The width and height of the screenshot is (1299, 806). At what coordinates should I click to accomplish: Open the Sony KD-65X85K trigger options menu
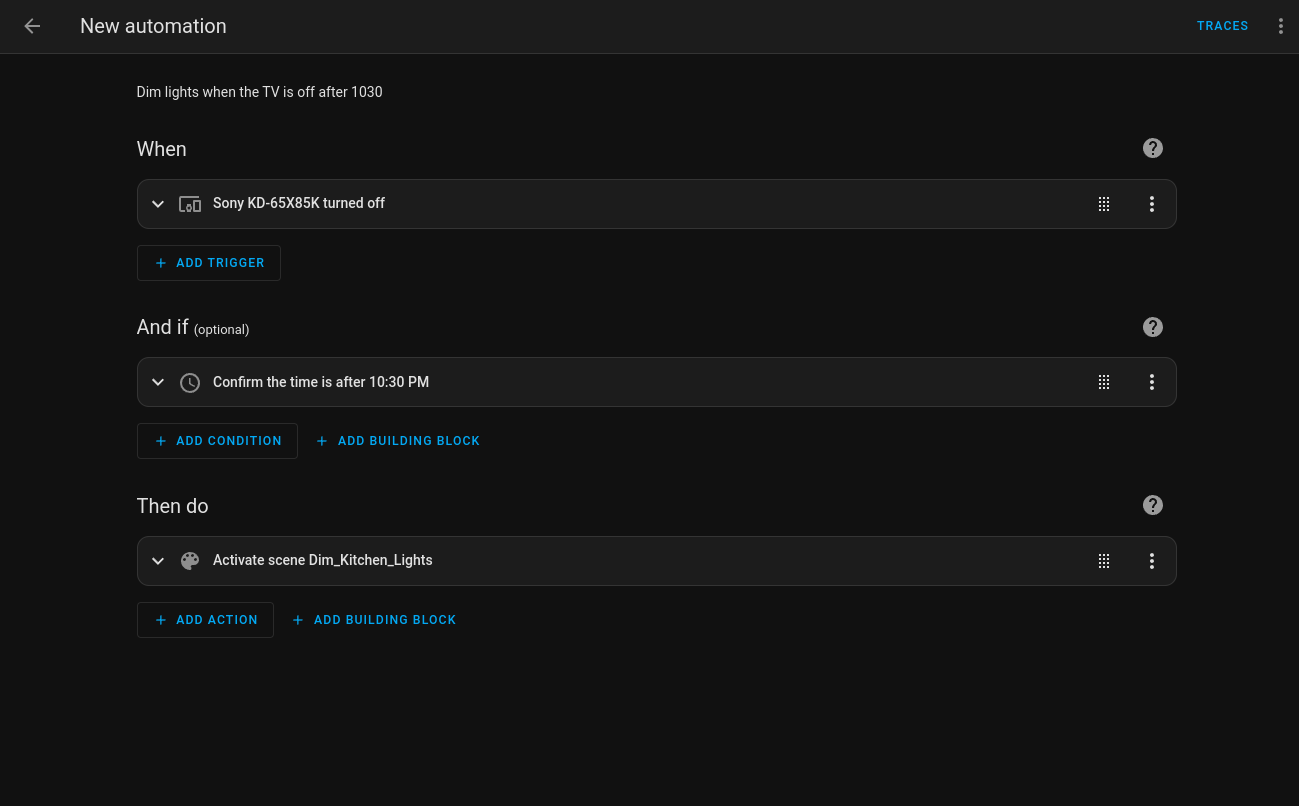[1152, 204]
